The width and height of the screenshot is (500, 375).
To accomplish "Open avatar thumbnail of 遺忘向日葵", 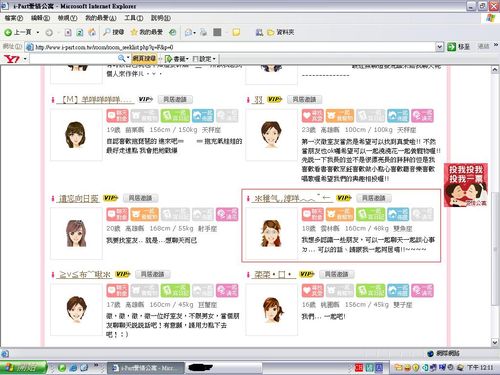I will [76, 233].
